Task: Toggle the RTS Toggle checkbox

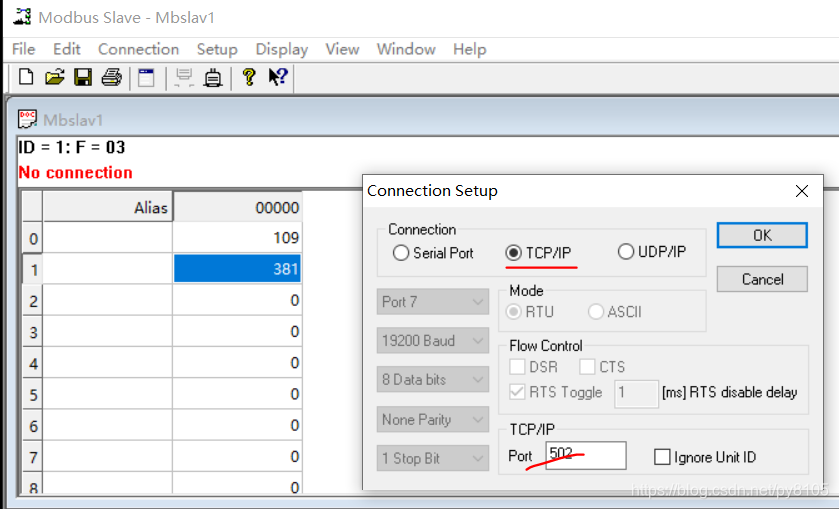Action: (x=517, y=392)
